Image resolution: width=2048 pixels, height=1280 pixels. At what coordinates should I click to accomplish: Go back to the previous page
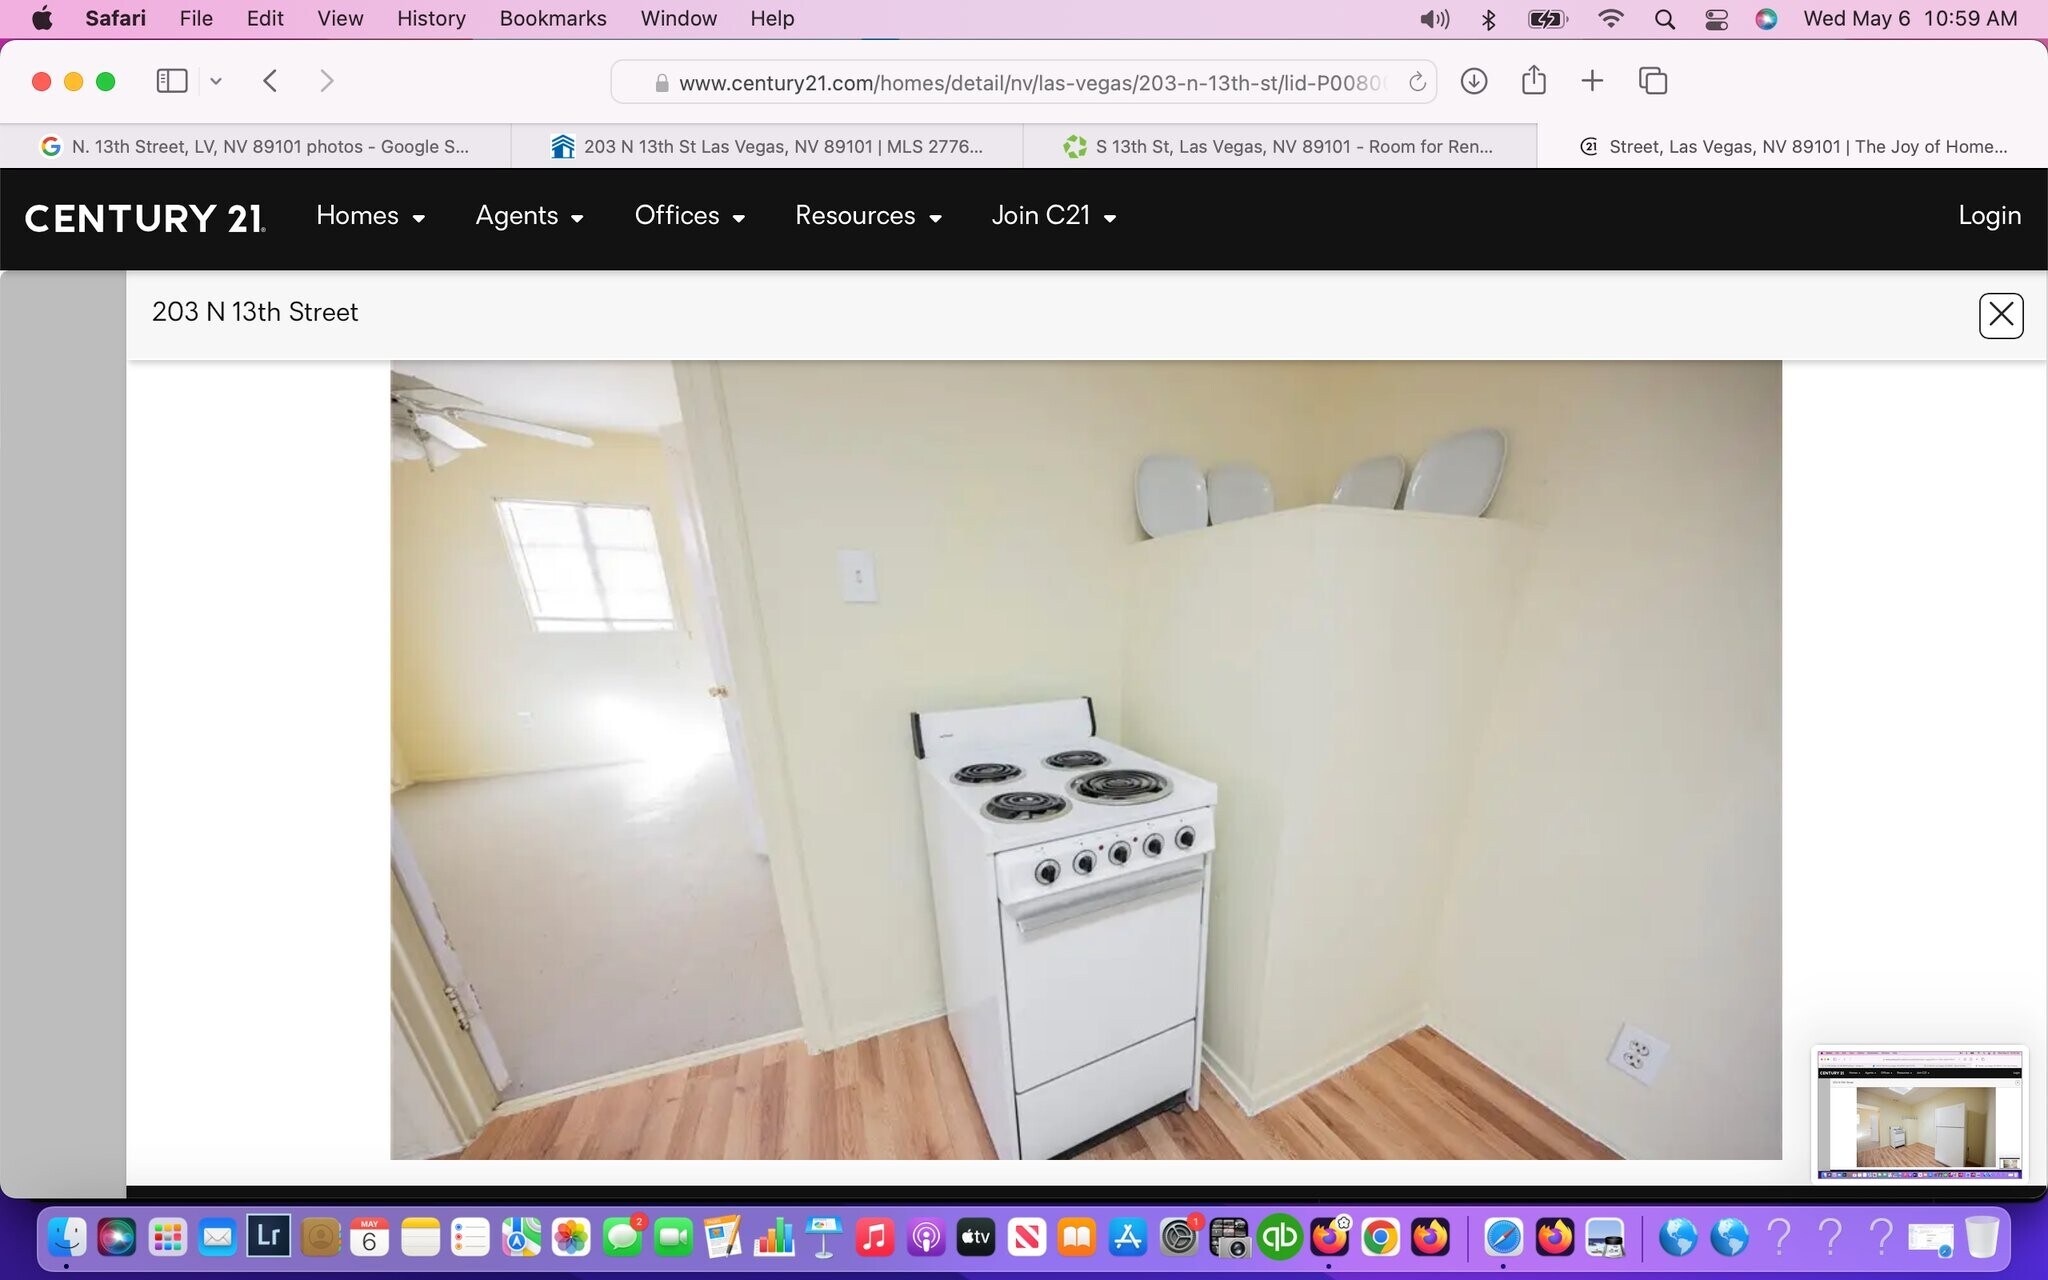pos(270,81)
